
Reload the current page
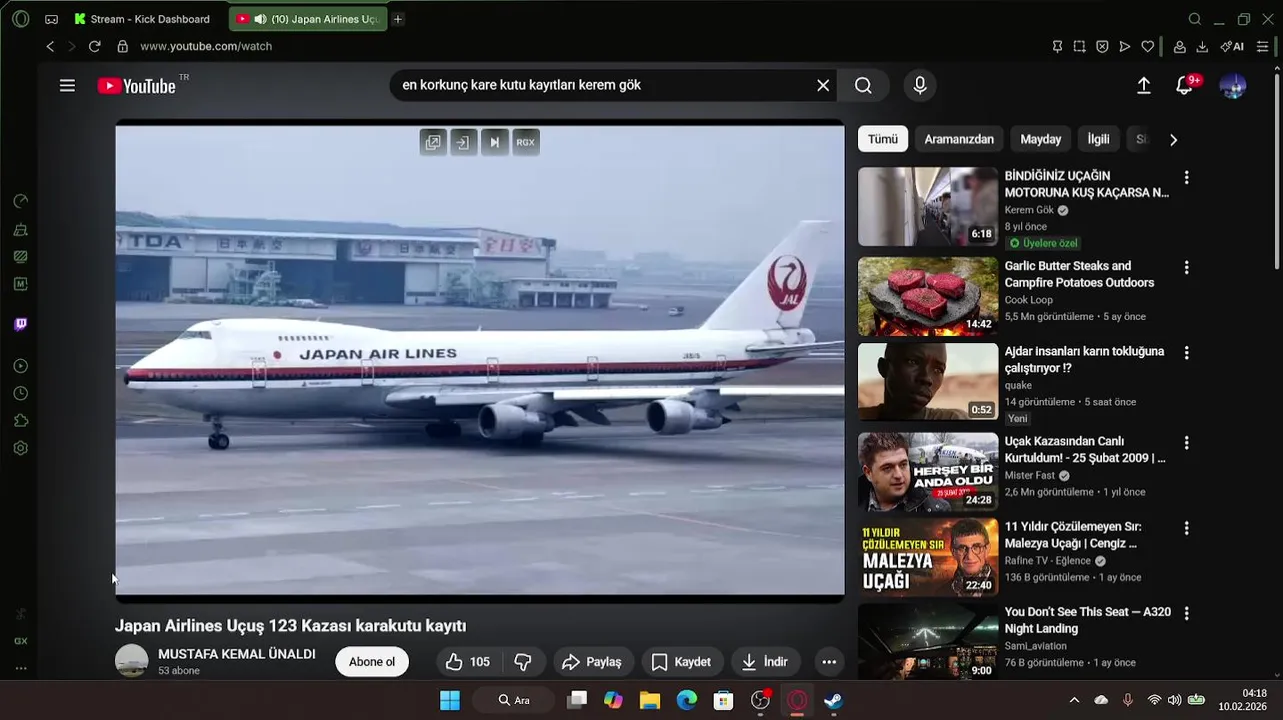point(95,46)
